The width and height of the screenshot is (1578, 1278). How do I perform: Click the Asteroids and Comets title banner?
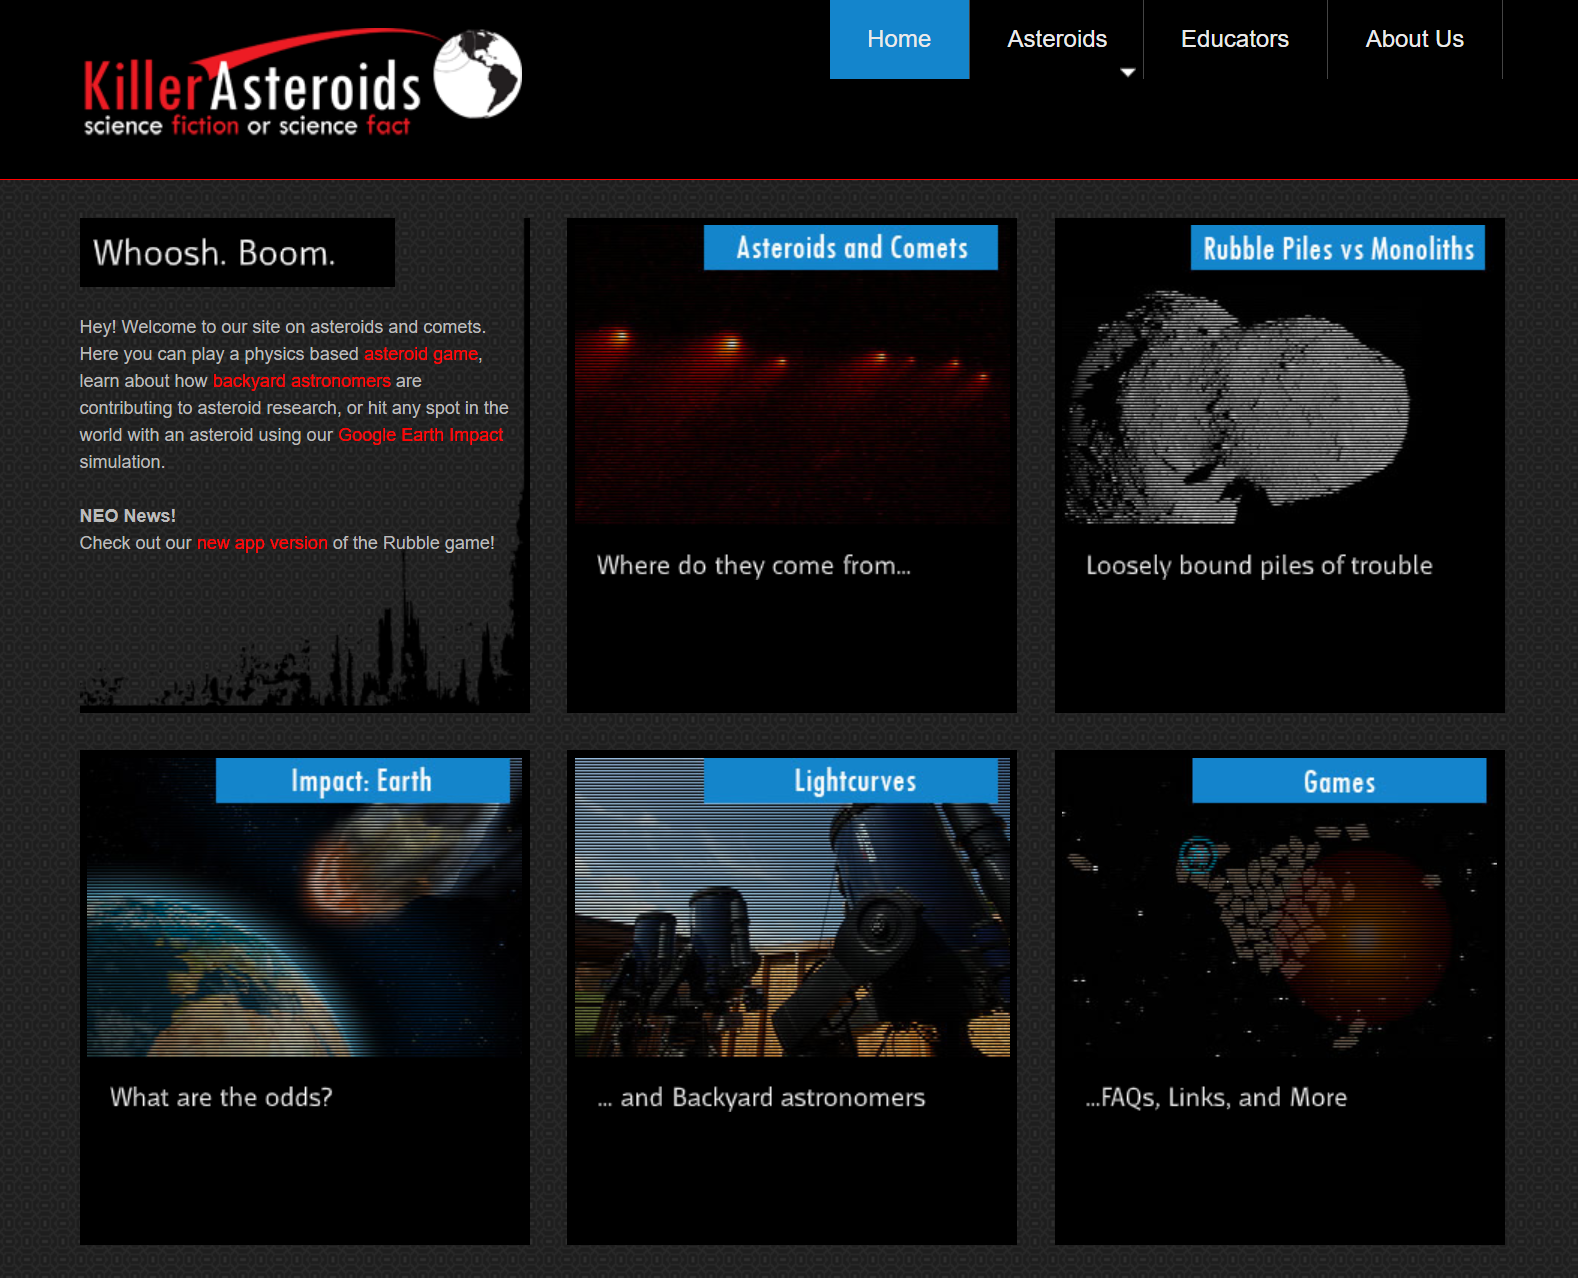coord(851,247)
